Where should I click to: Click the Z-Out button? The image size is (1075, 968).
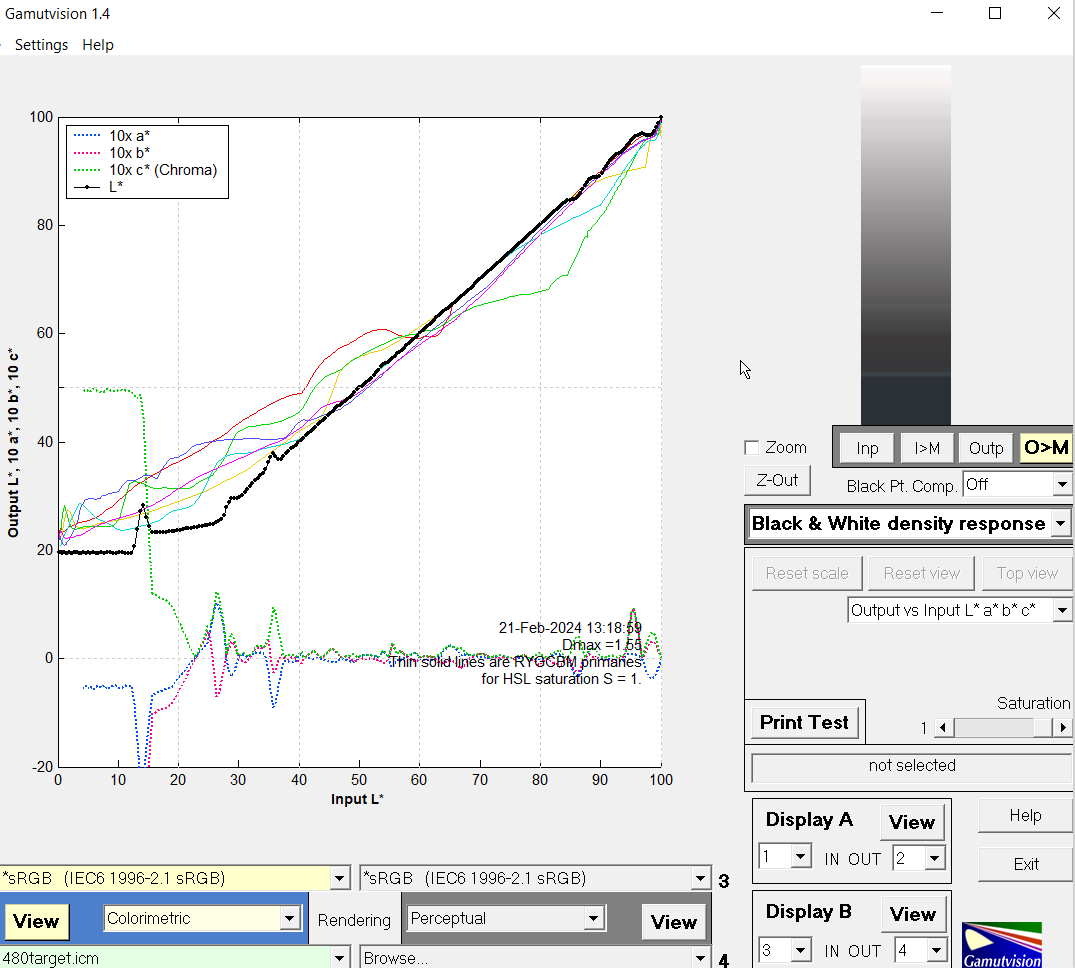coord(777,480)
